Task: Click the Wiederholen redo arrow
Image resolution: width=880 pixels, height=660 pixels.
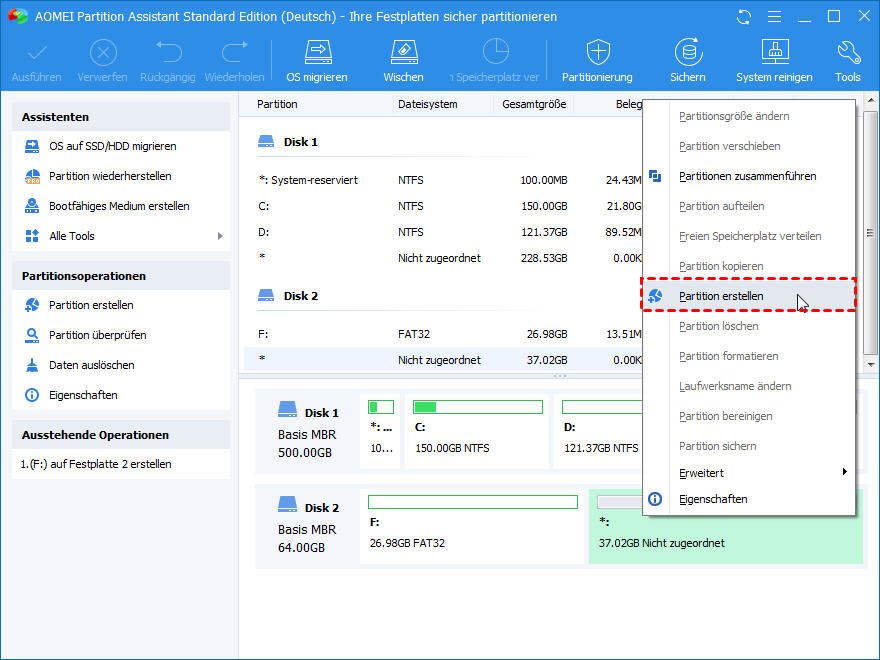Action: point(235,52)
